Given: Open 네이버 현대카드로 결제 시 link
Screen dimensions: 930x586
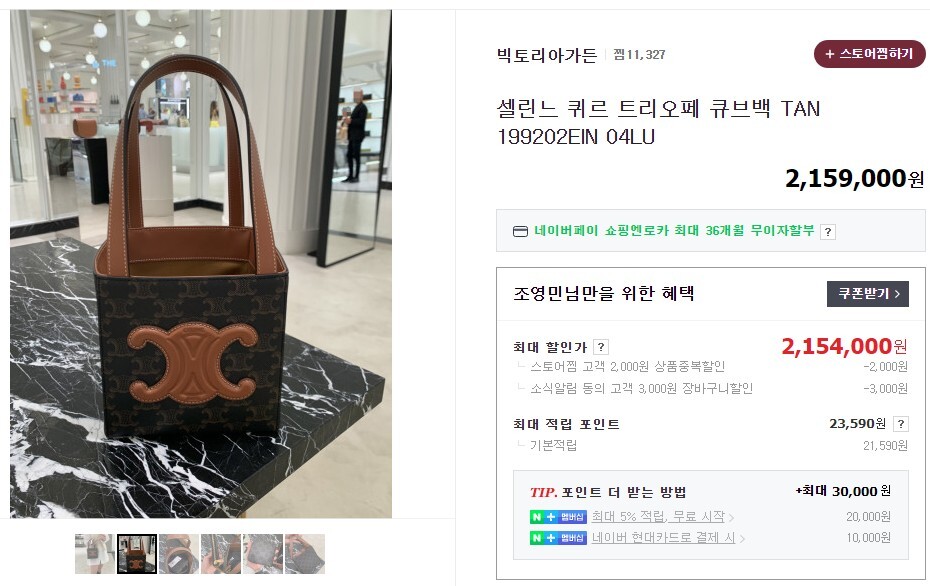Looking at the screenshot, I should 663,538.
